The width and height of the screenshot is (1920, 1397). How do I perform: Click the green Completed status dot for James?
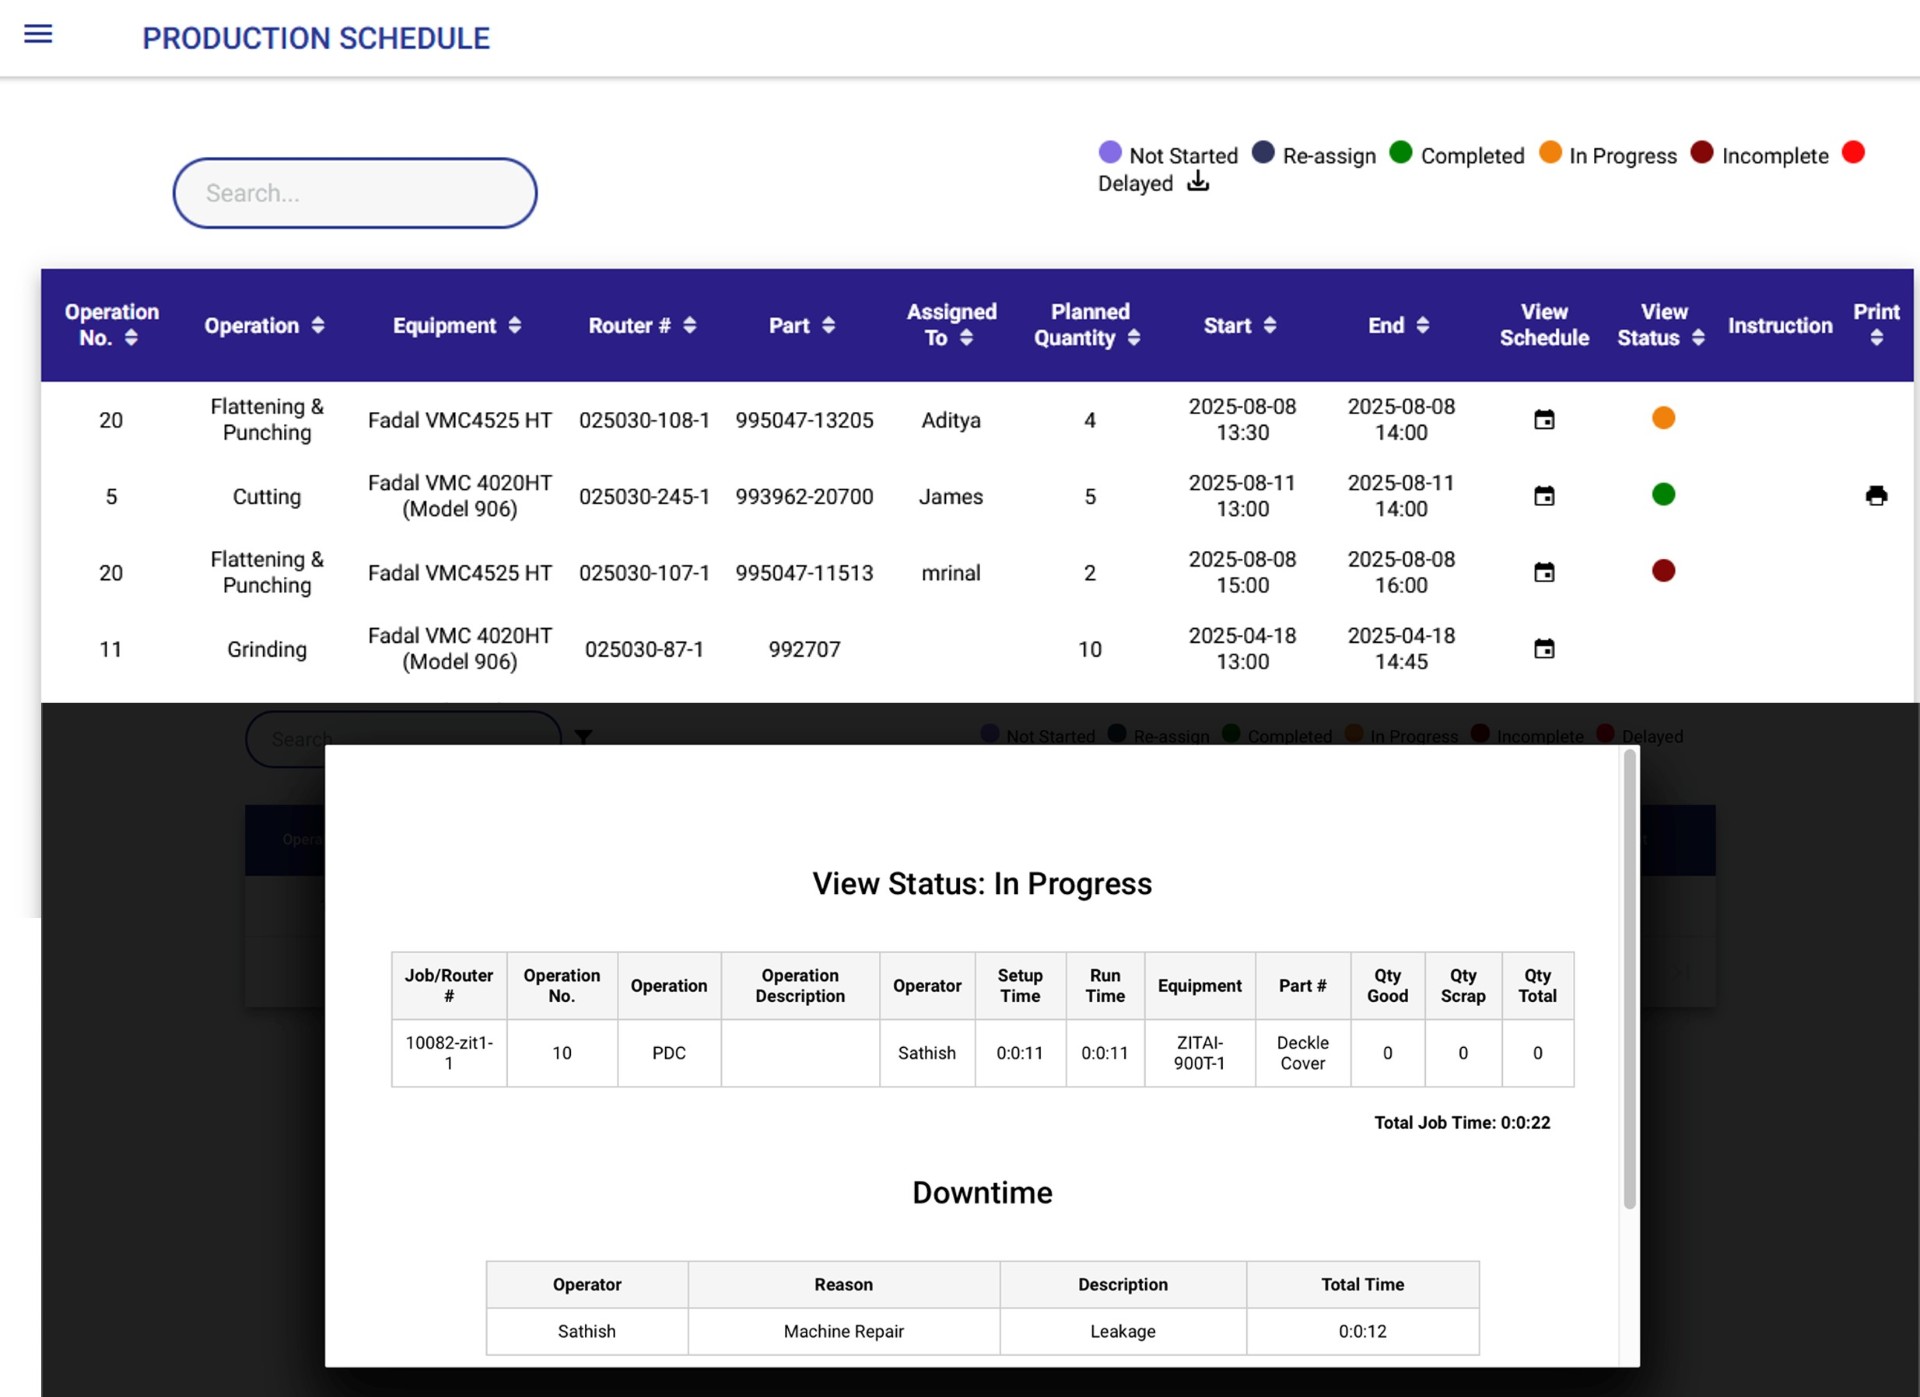point(1663,494)
